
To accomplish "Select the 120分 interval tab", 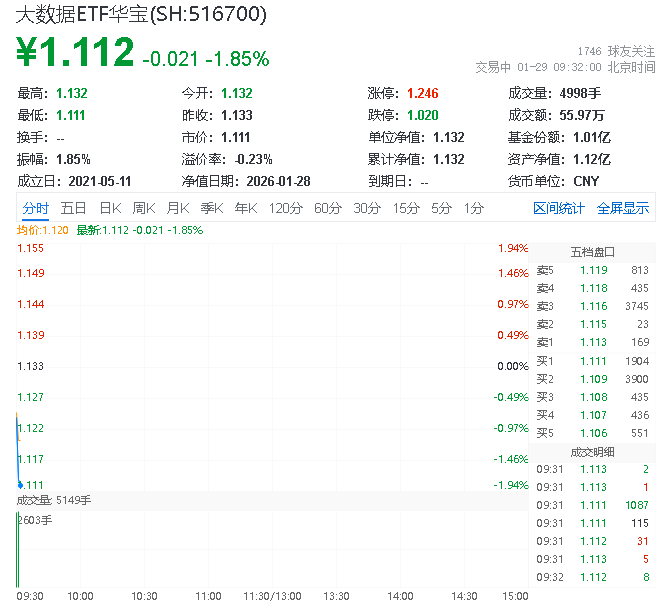I will click(285, 208).
